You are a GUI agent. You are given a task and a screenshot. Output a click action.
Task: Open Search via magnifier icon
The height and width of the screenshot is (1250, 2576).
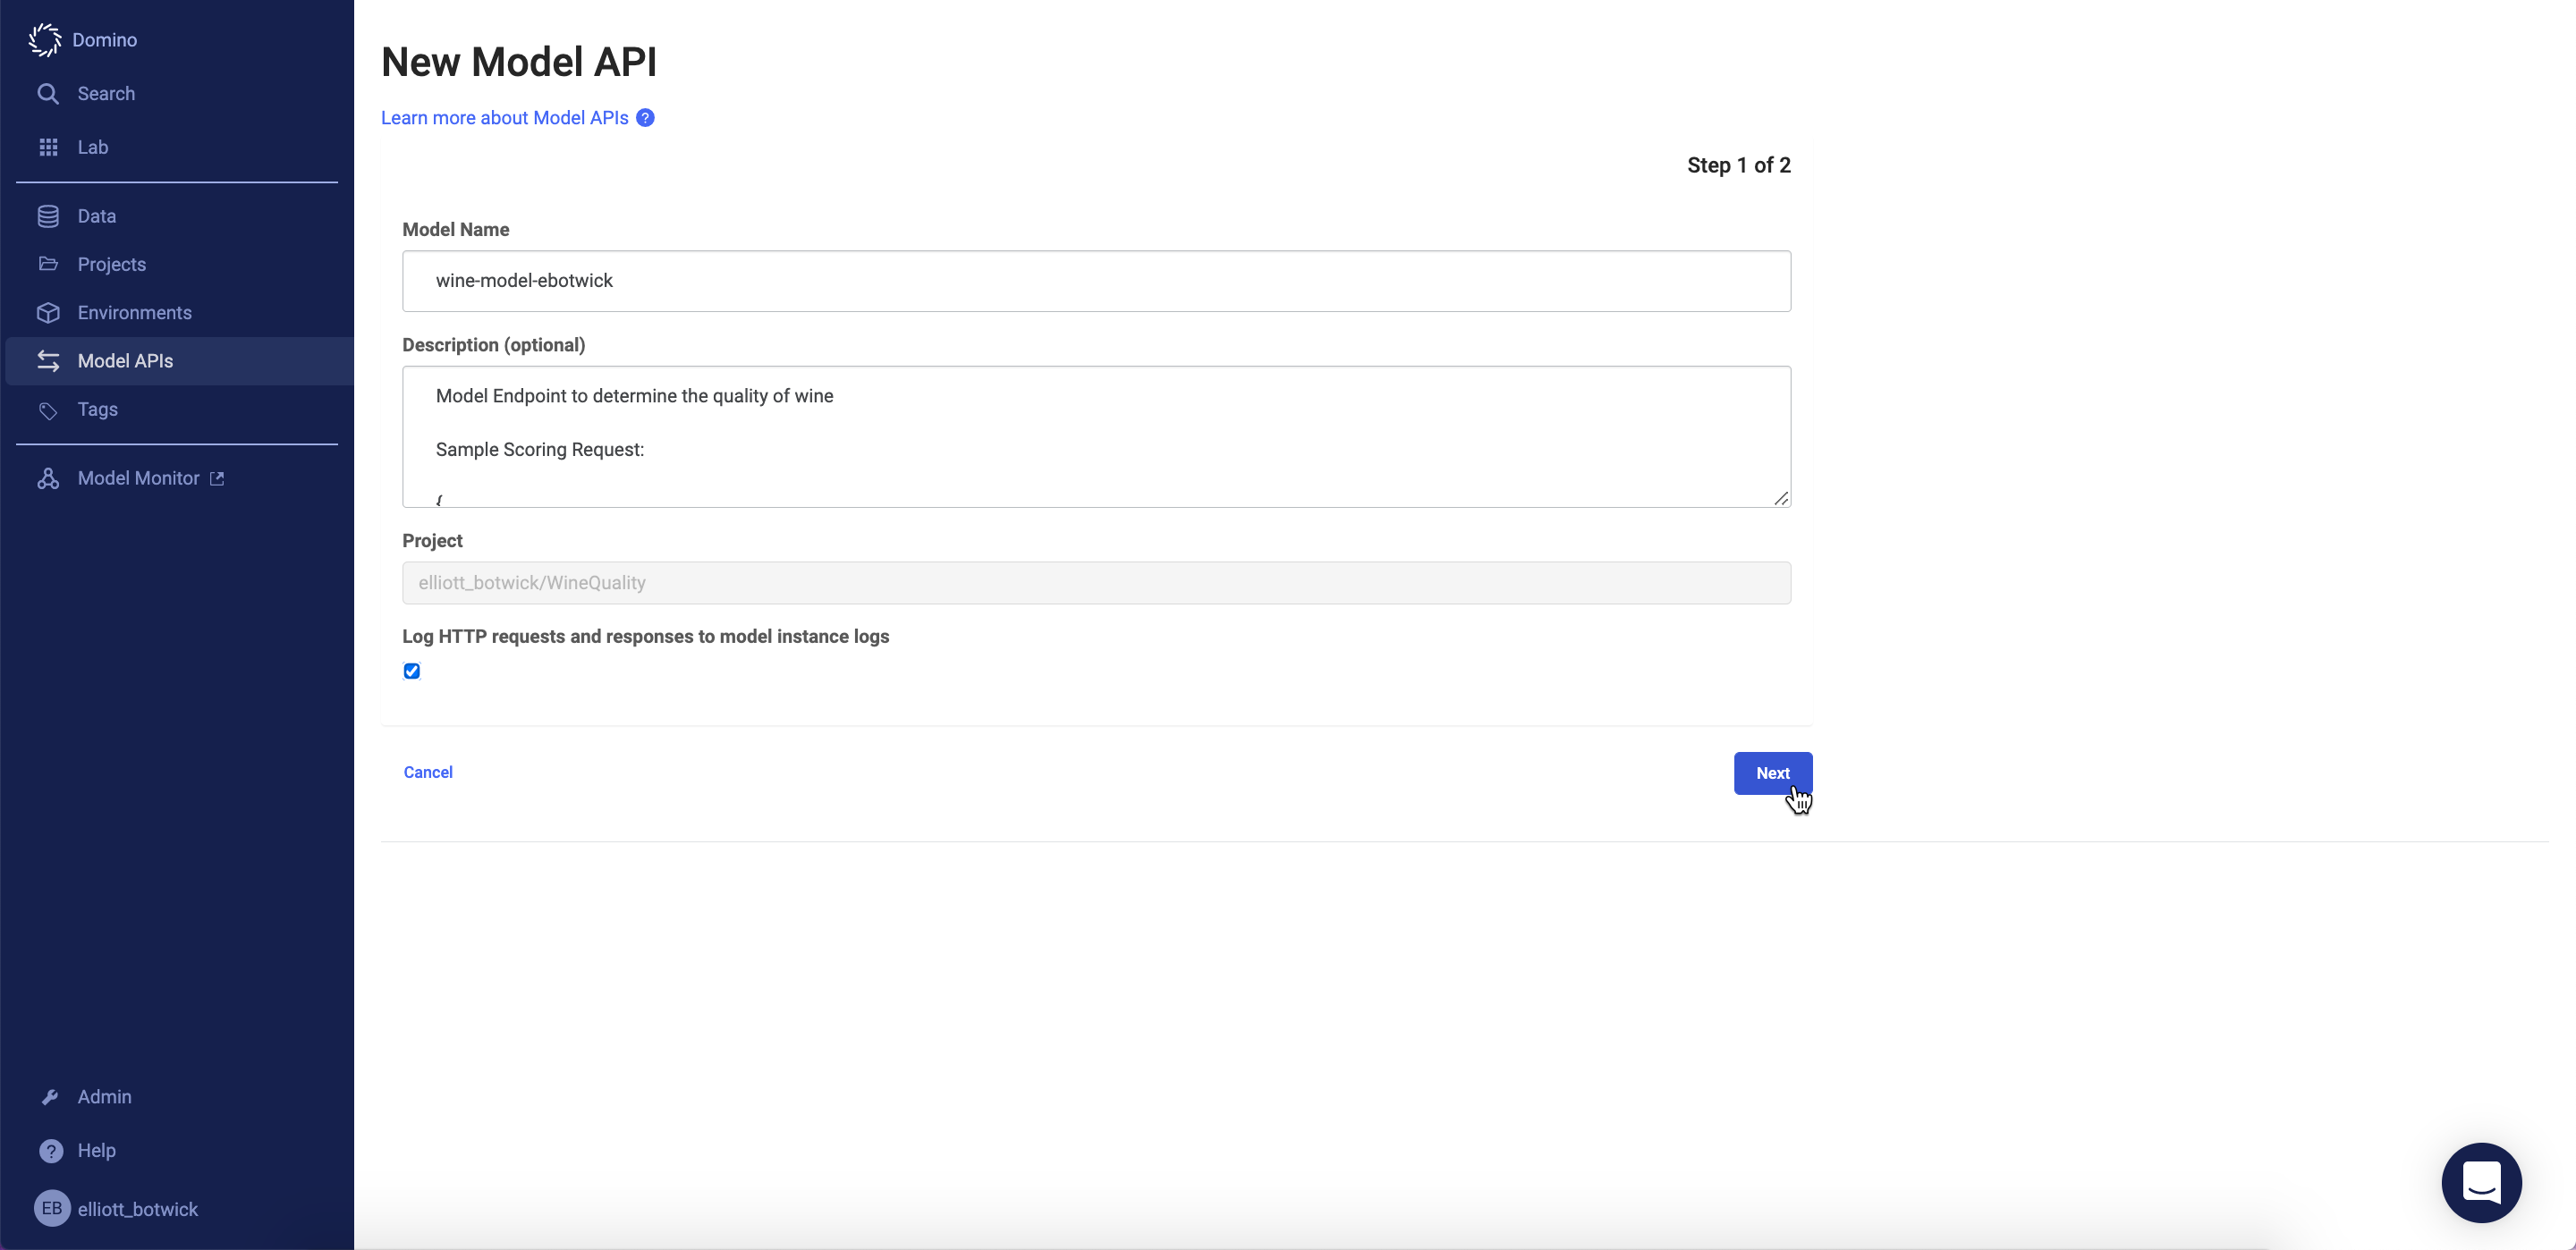point(48,94)
